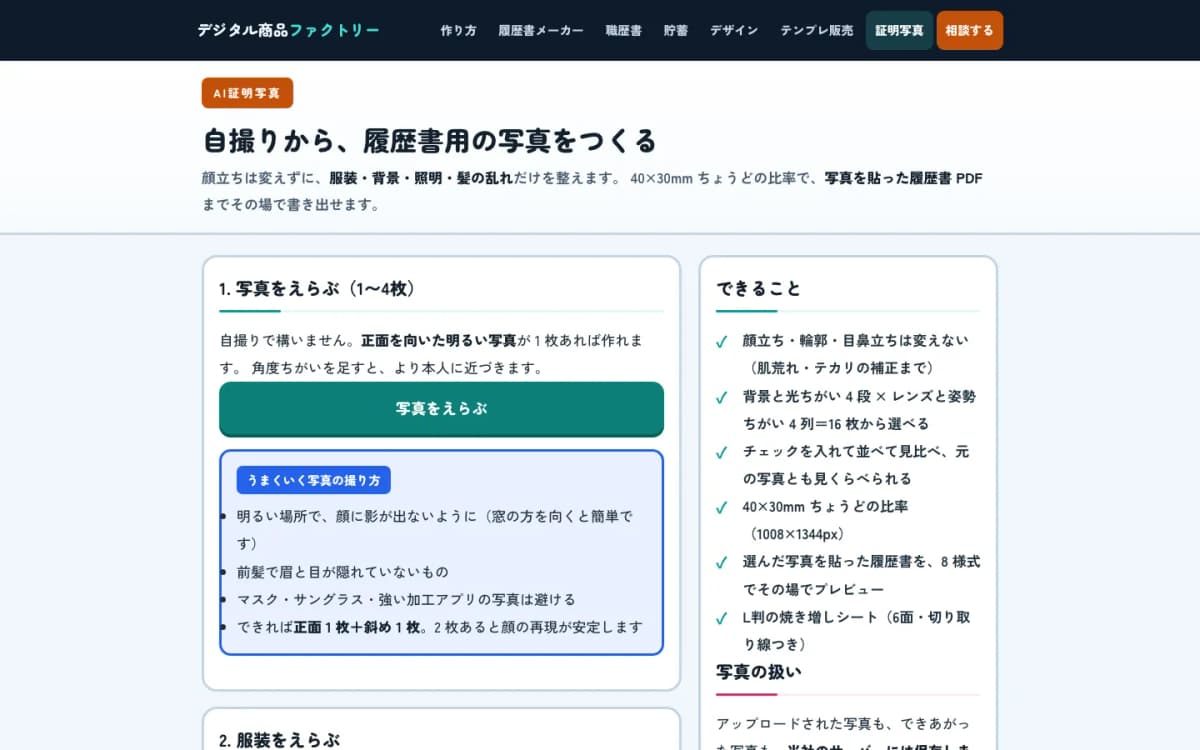Go to テンプレ販売 page
The image size is (1200, 750).
(x=817, y=31)
